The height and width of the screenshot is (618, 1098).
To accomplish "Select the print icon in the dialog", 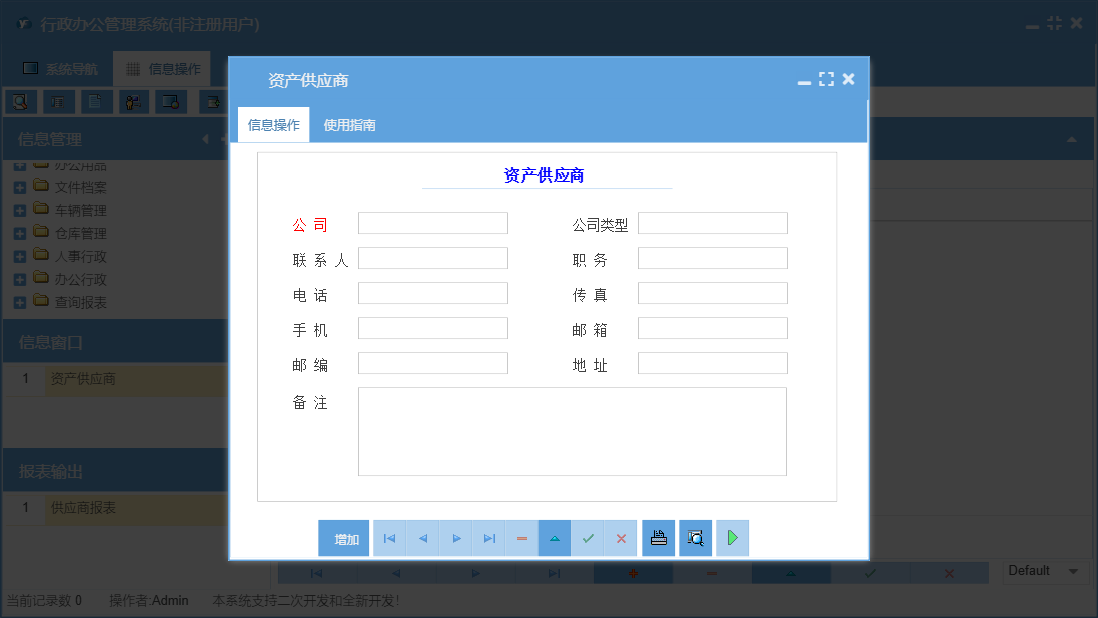I will click(658, 538).
